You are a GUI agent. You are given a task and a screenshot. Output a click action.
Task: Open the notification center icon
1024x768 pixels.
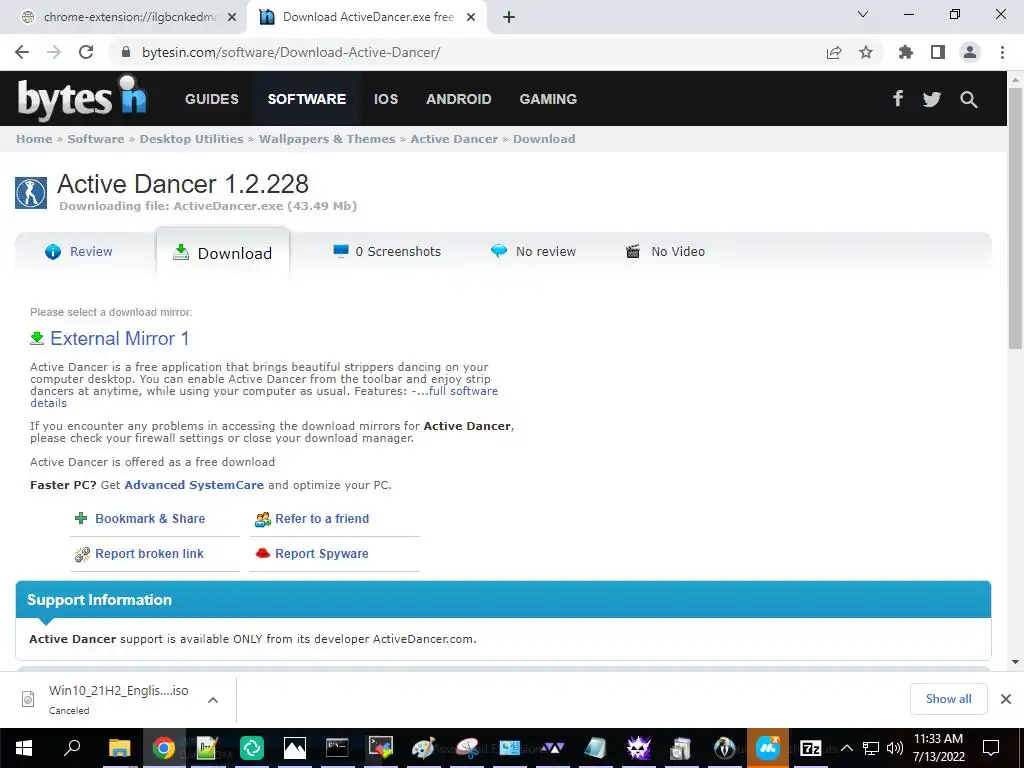(991, 748)
